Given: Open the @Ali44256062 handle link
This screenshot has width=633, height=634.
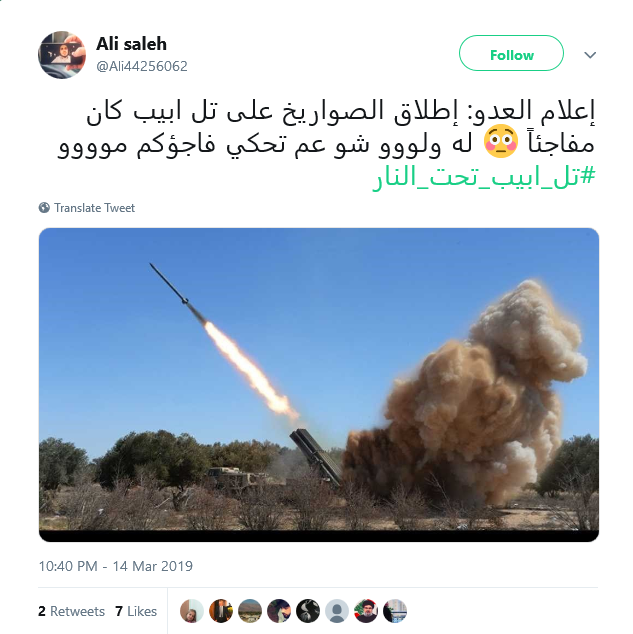Looking at the screenshot, I should coord(142,66).
